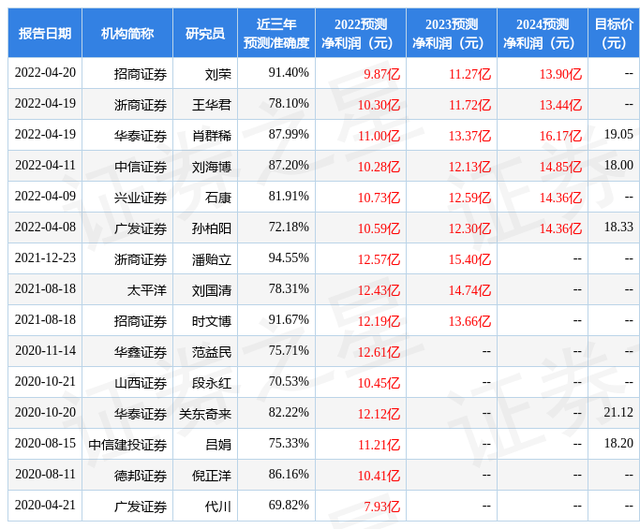
Task: Click institution 太平洋
Action: [147, 290]
